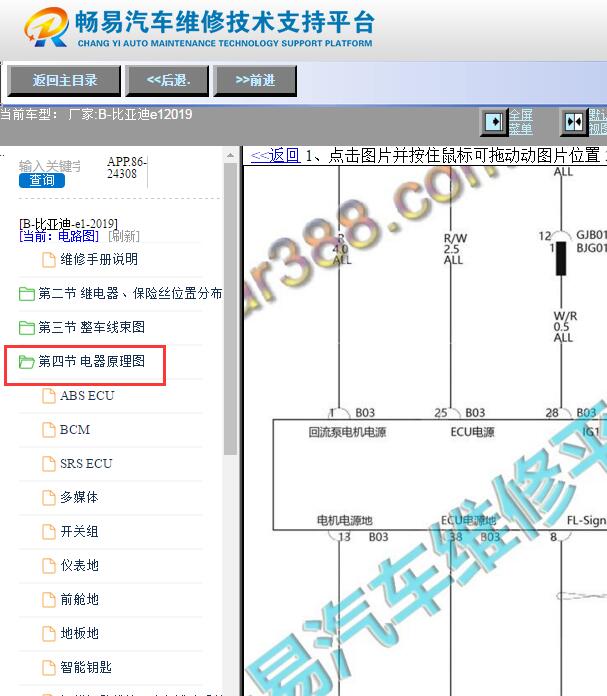Screen dimensions: 607x696
Task: Click the folder icon beside 第二节
Action: pos(27,293)
